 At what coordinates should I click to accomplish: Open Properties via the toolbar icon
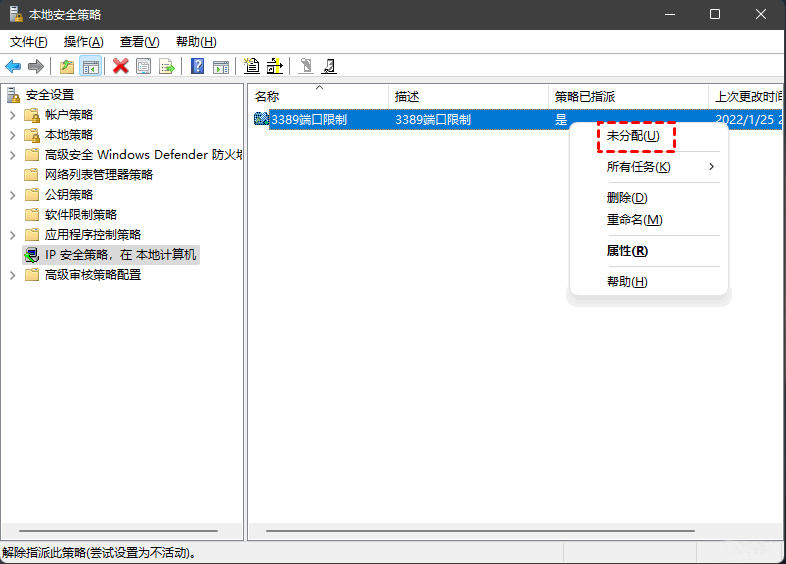tap(143, 66)
